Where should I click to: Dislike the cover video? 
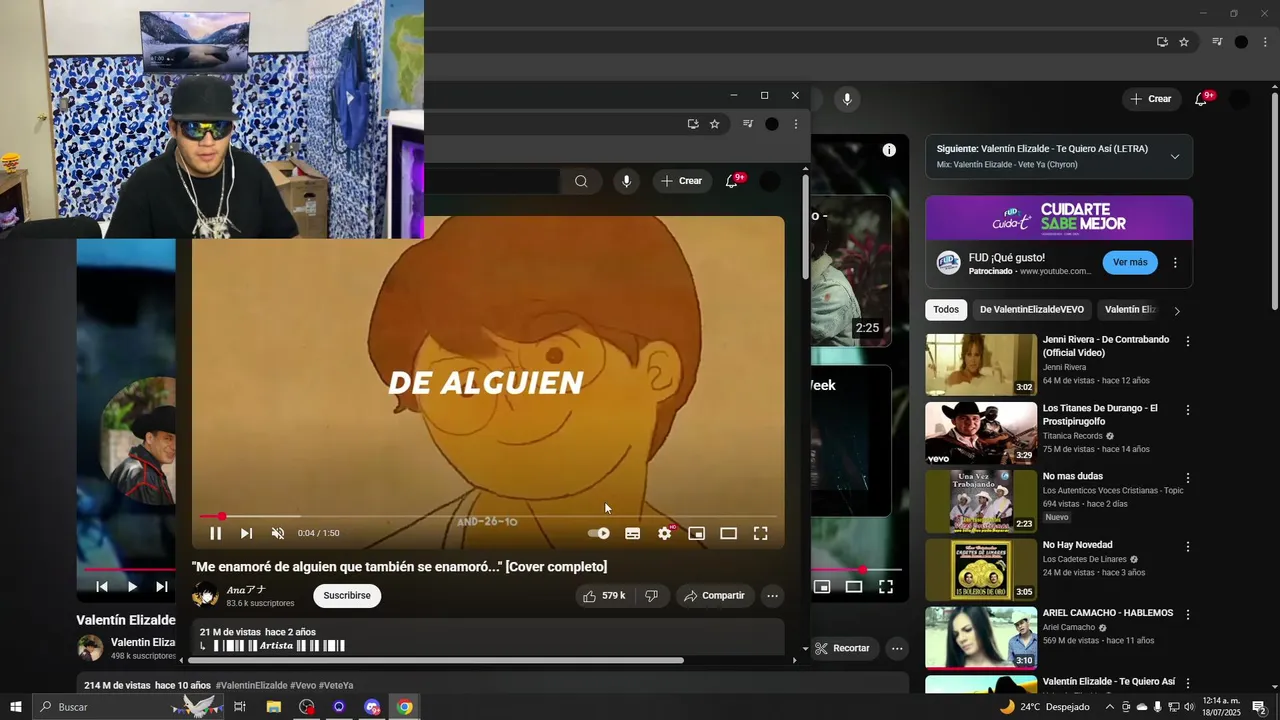pyautogui.click(x=651, y=596)
